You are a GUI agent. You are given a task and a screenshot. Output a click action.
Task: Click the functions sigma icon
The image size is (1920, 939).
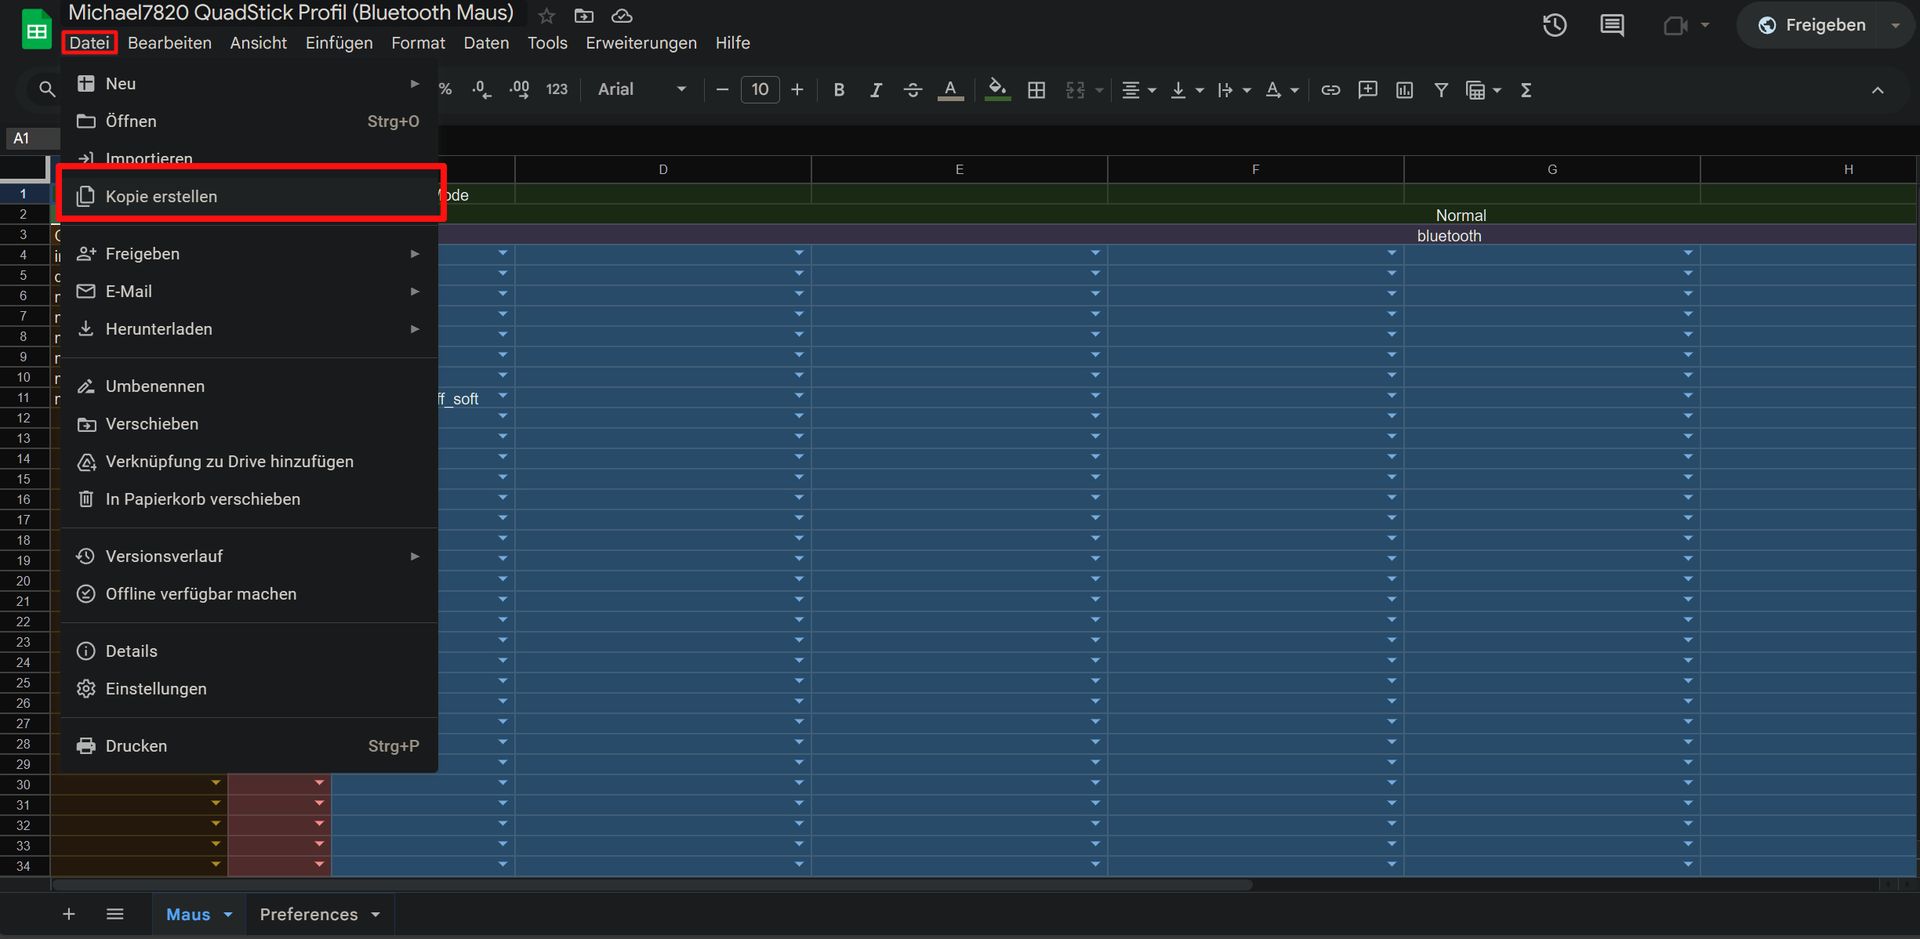[1526, 90]
